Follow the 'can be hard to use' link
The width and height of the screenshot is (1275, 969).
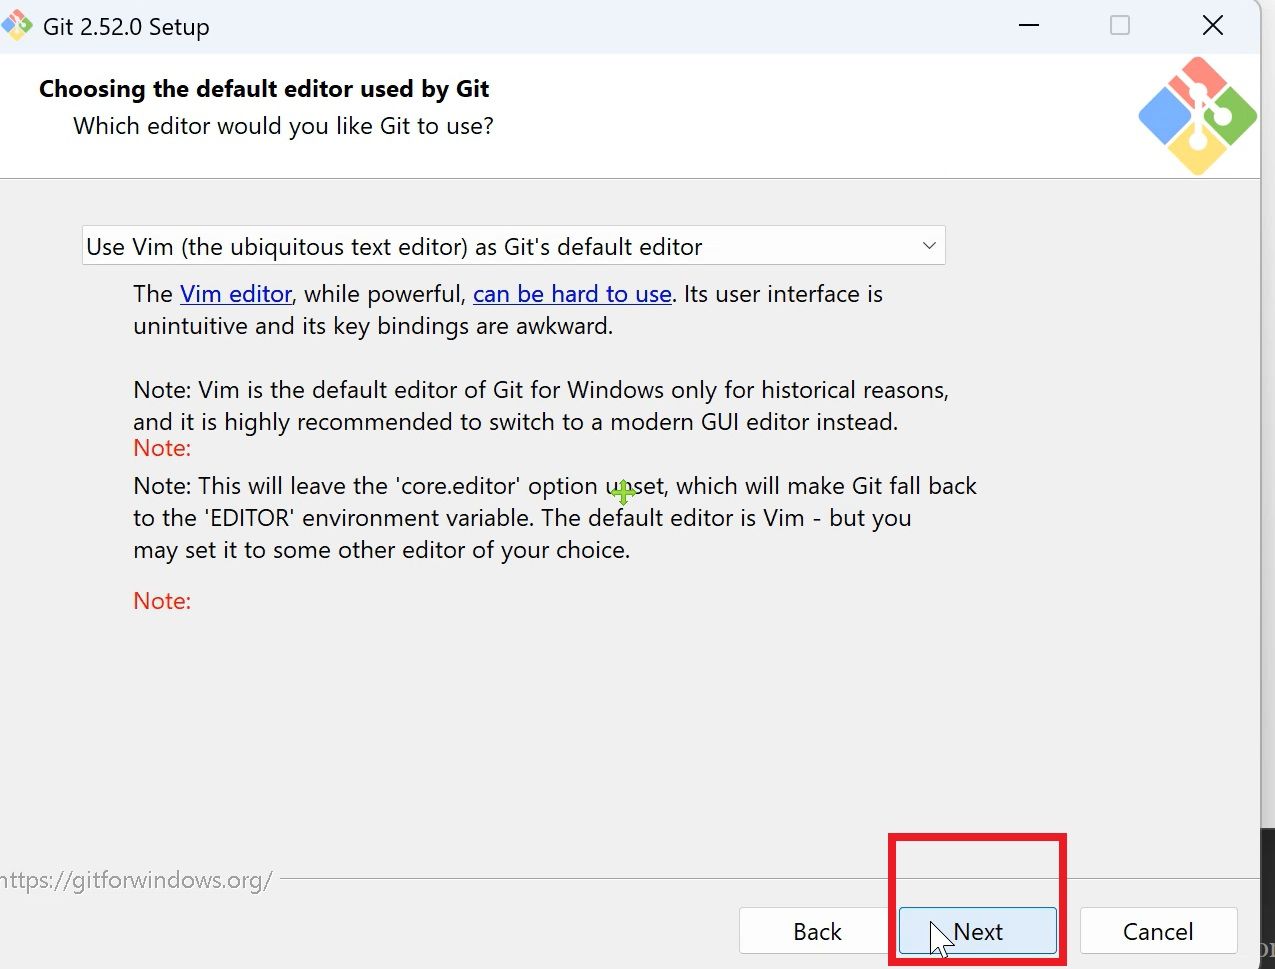(x=572, y=294)
